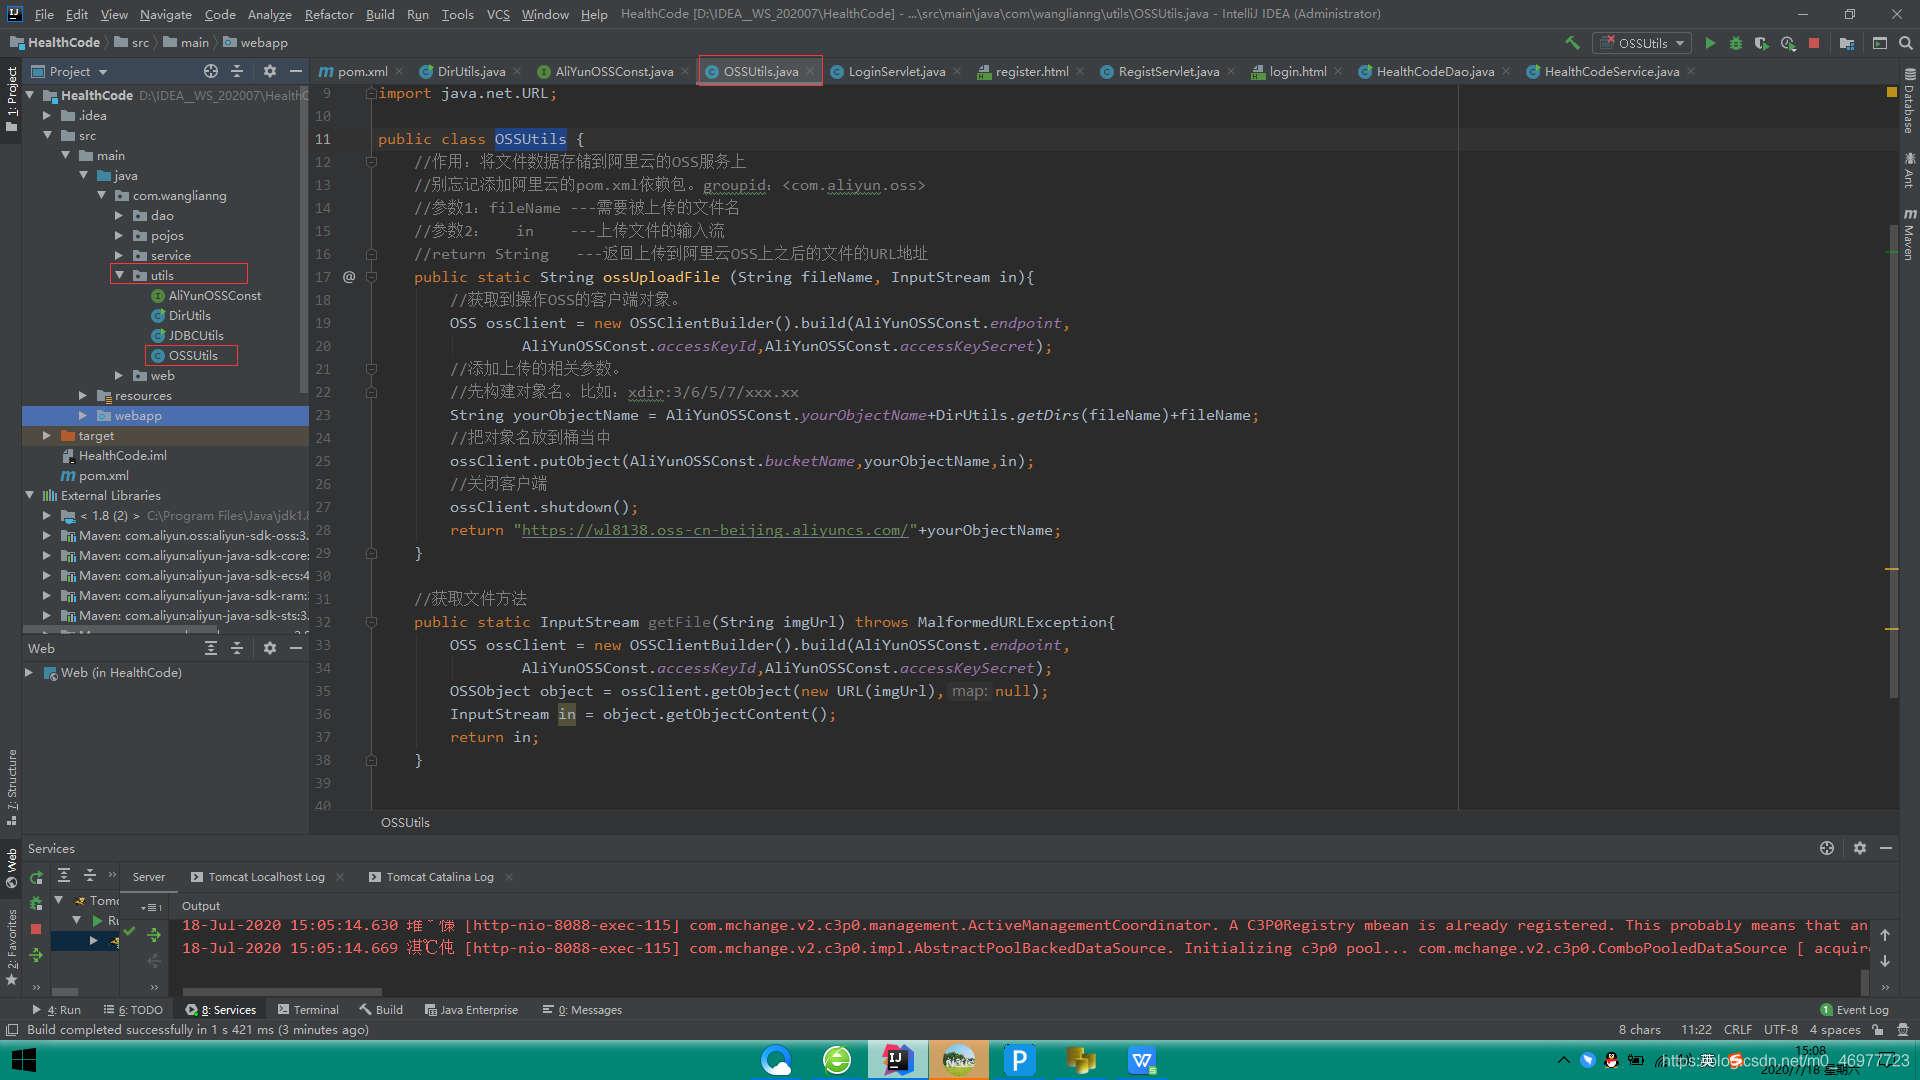1920x1080 pixels.
Task: Toggle the Web tool window stripe button
Action: [x=12, y=868]
